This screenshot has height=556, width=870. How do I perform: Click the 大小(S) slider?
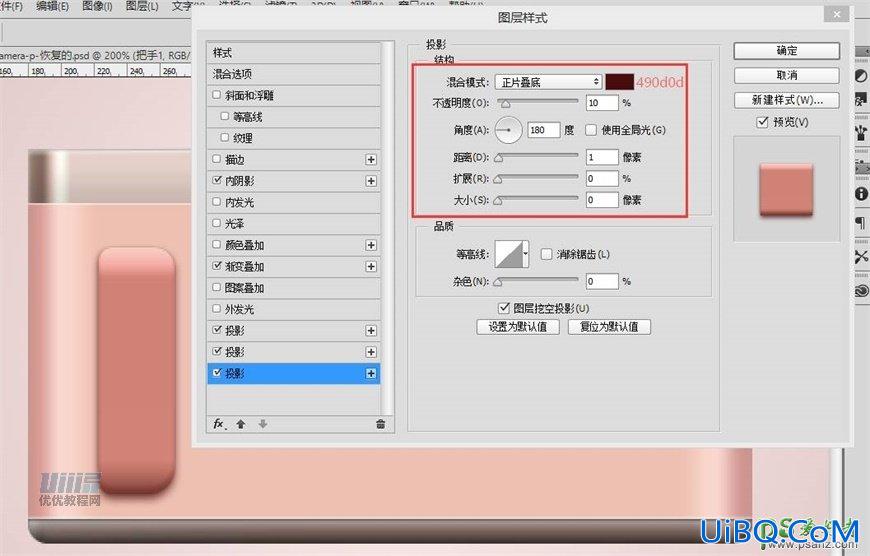pos(537,200)
